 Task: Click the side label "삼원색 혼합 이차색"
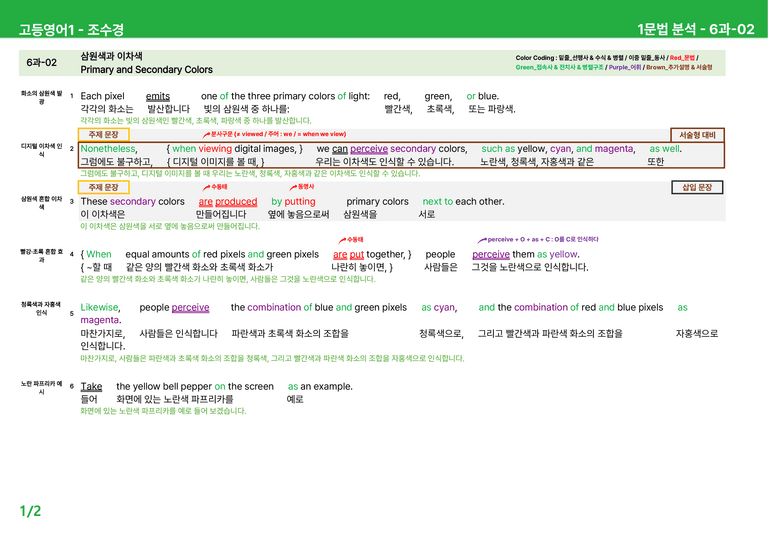tap(42, 203)
